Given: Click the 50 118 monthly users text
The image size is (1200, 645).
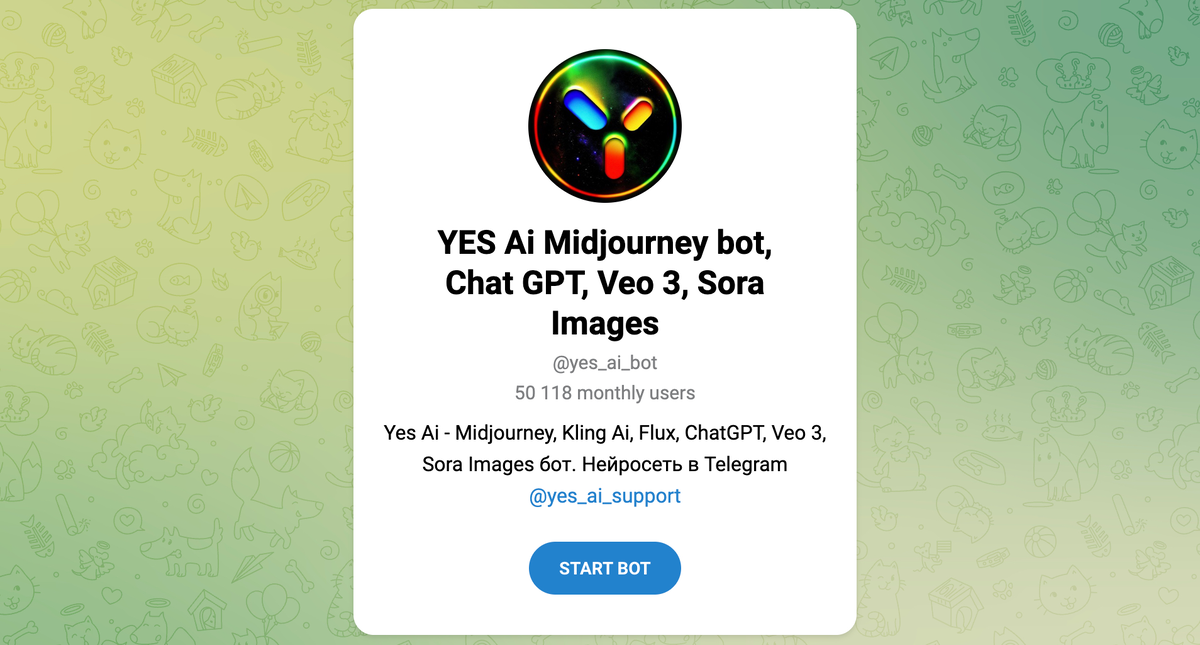Looking at the screenshot, I should tap(605, 393).
